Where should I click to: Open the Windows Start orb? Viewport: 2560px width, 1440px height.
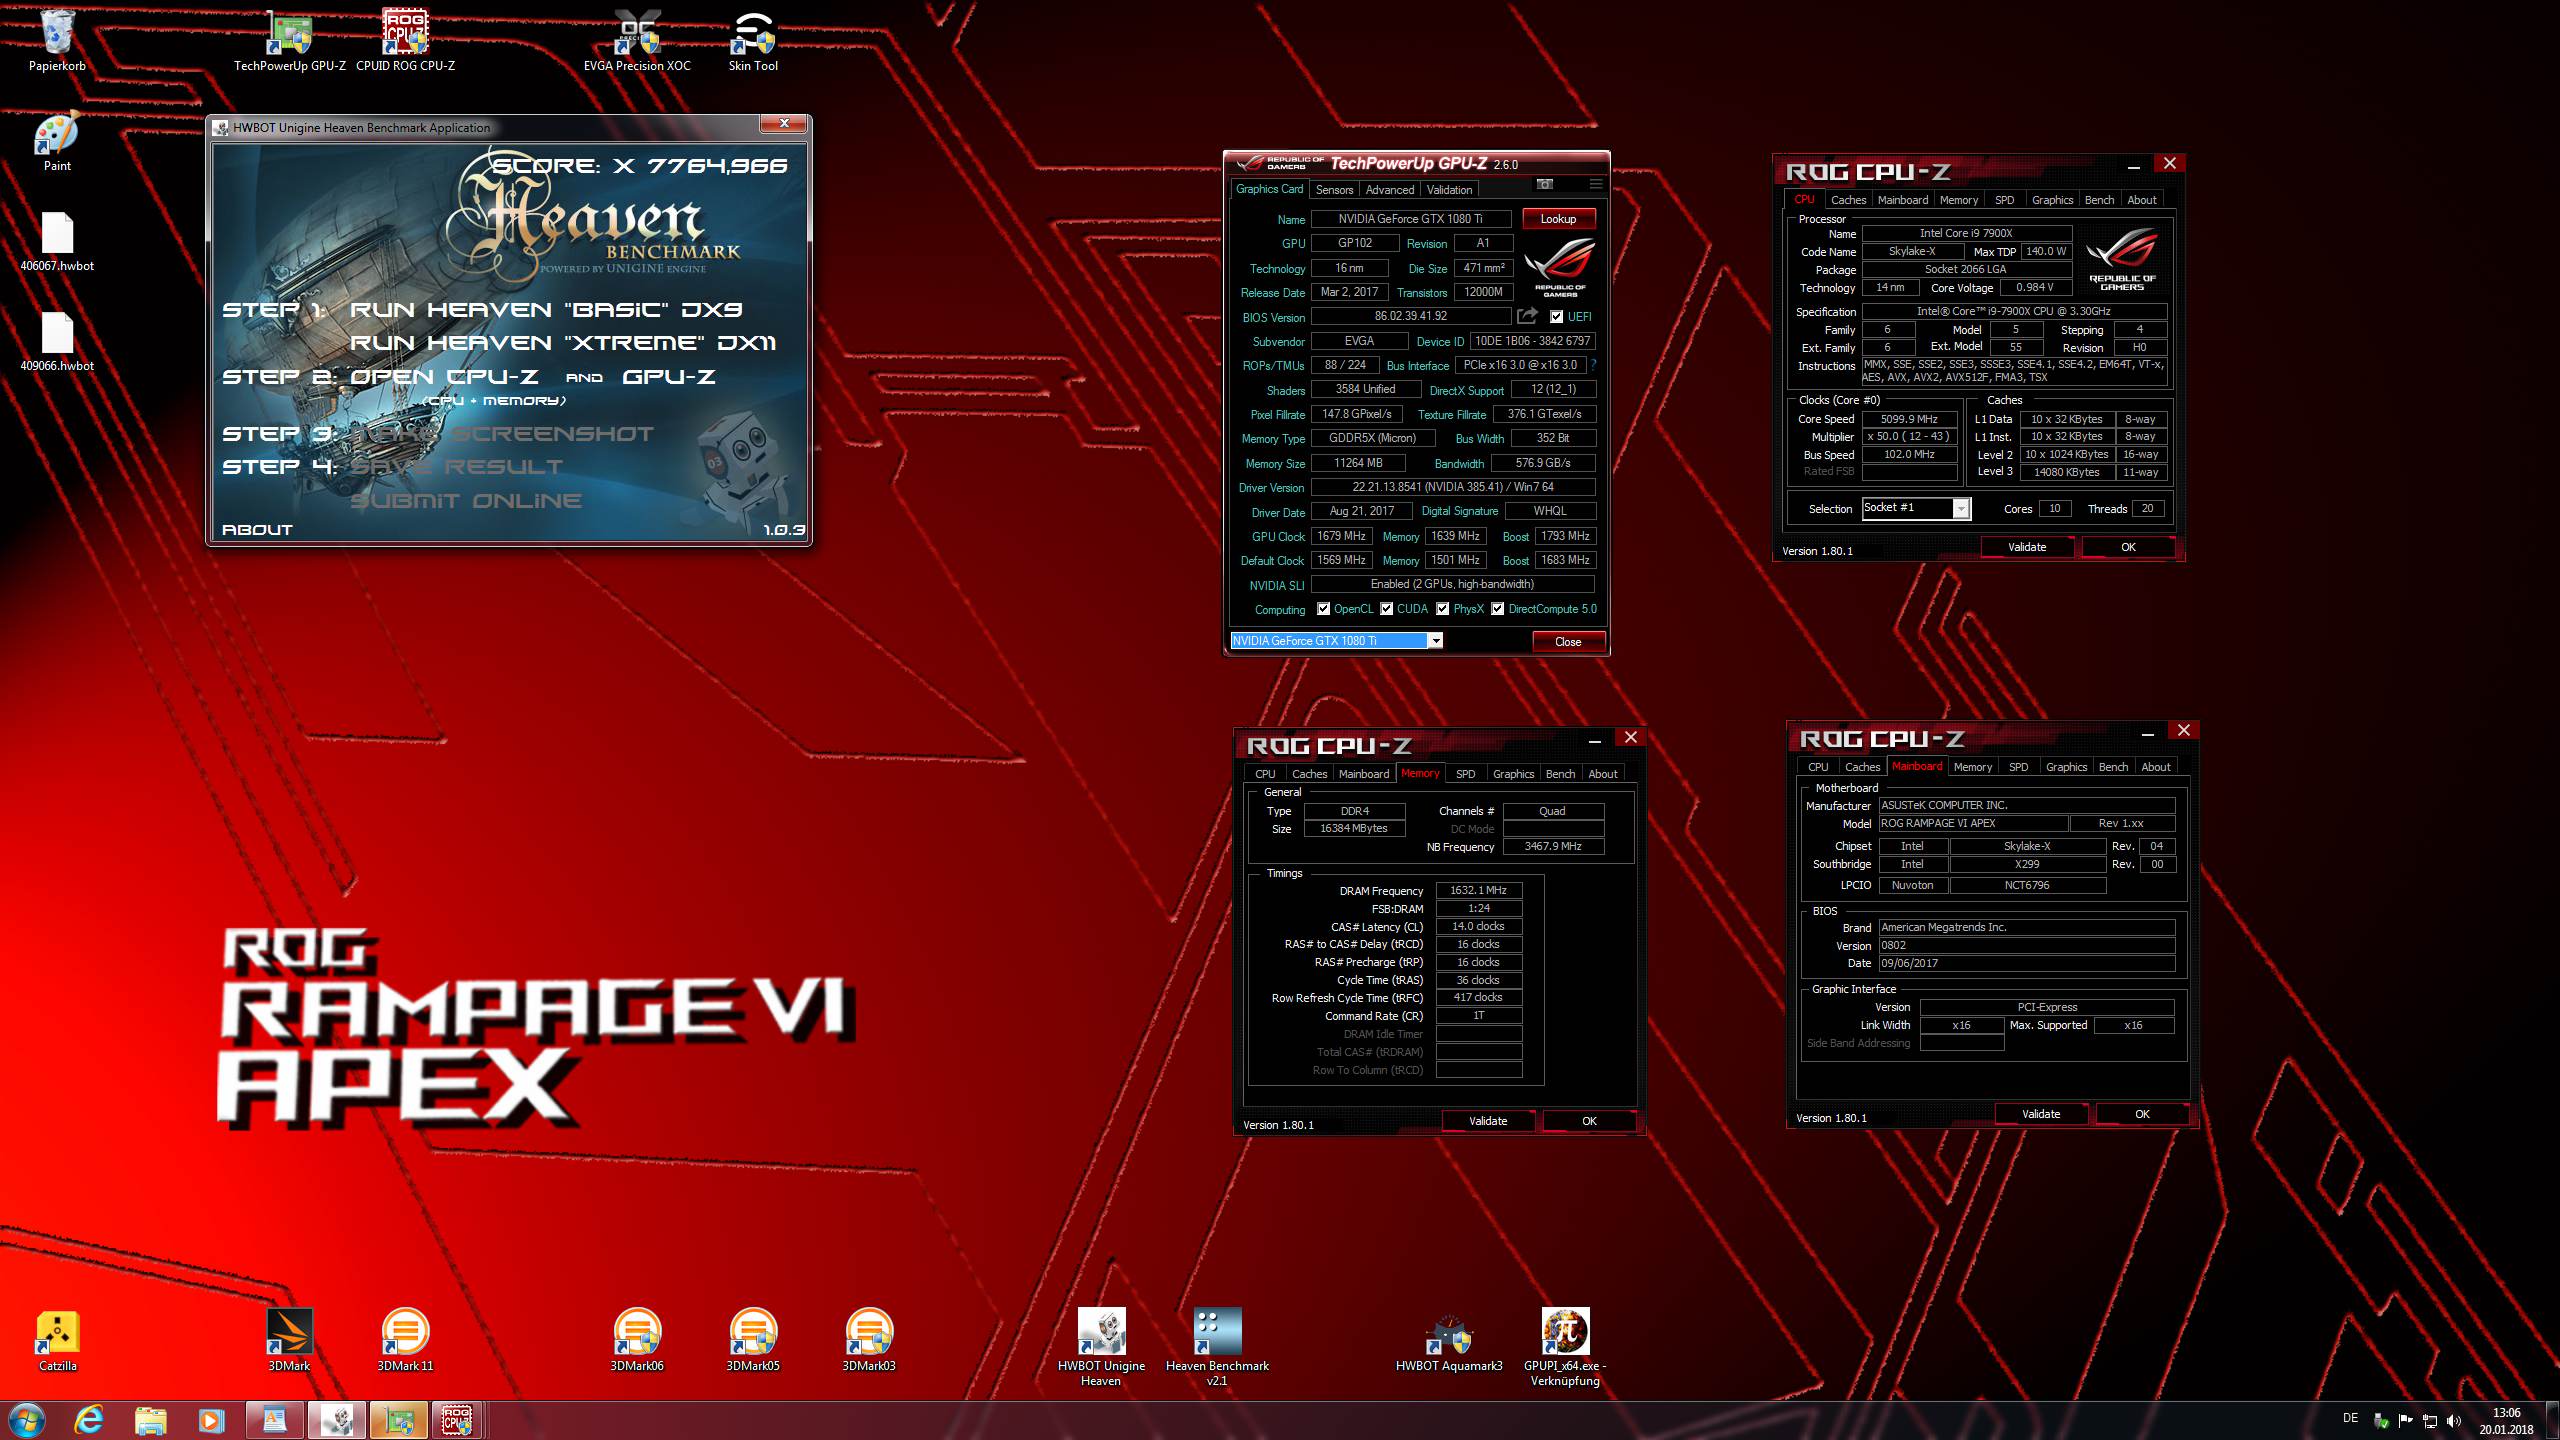pyautogui.click(x=26, y=1420)
